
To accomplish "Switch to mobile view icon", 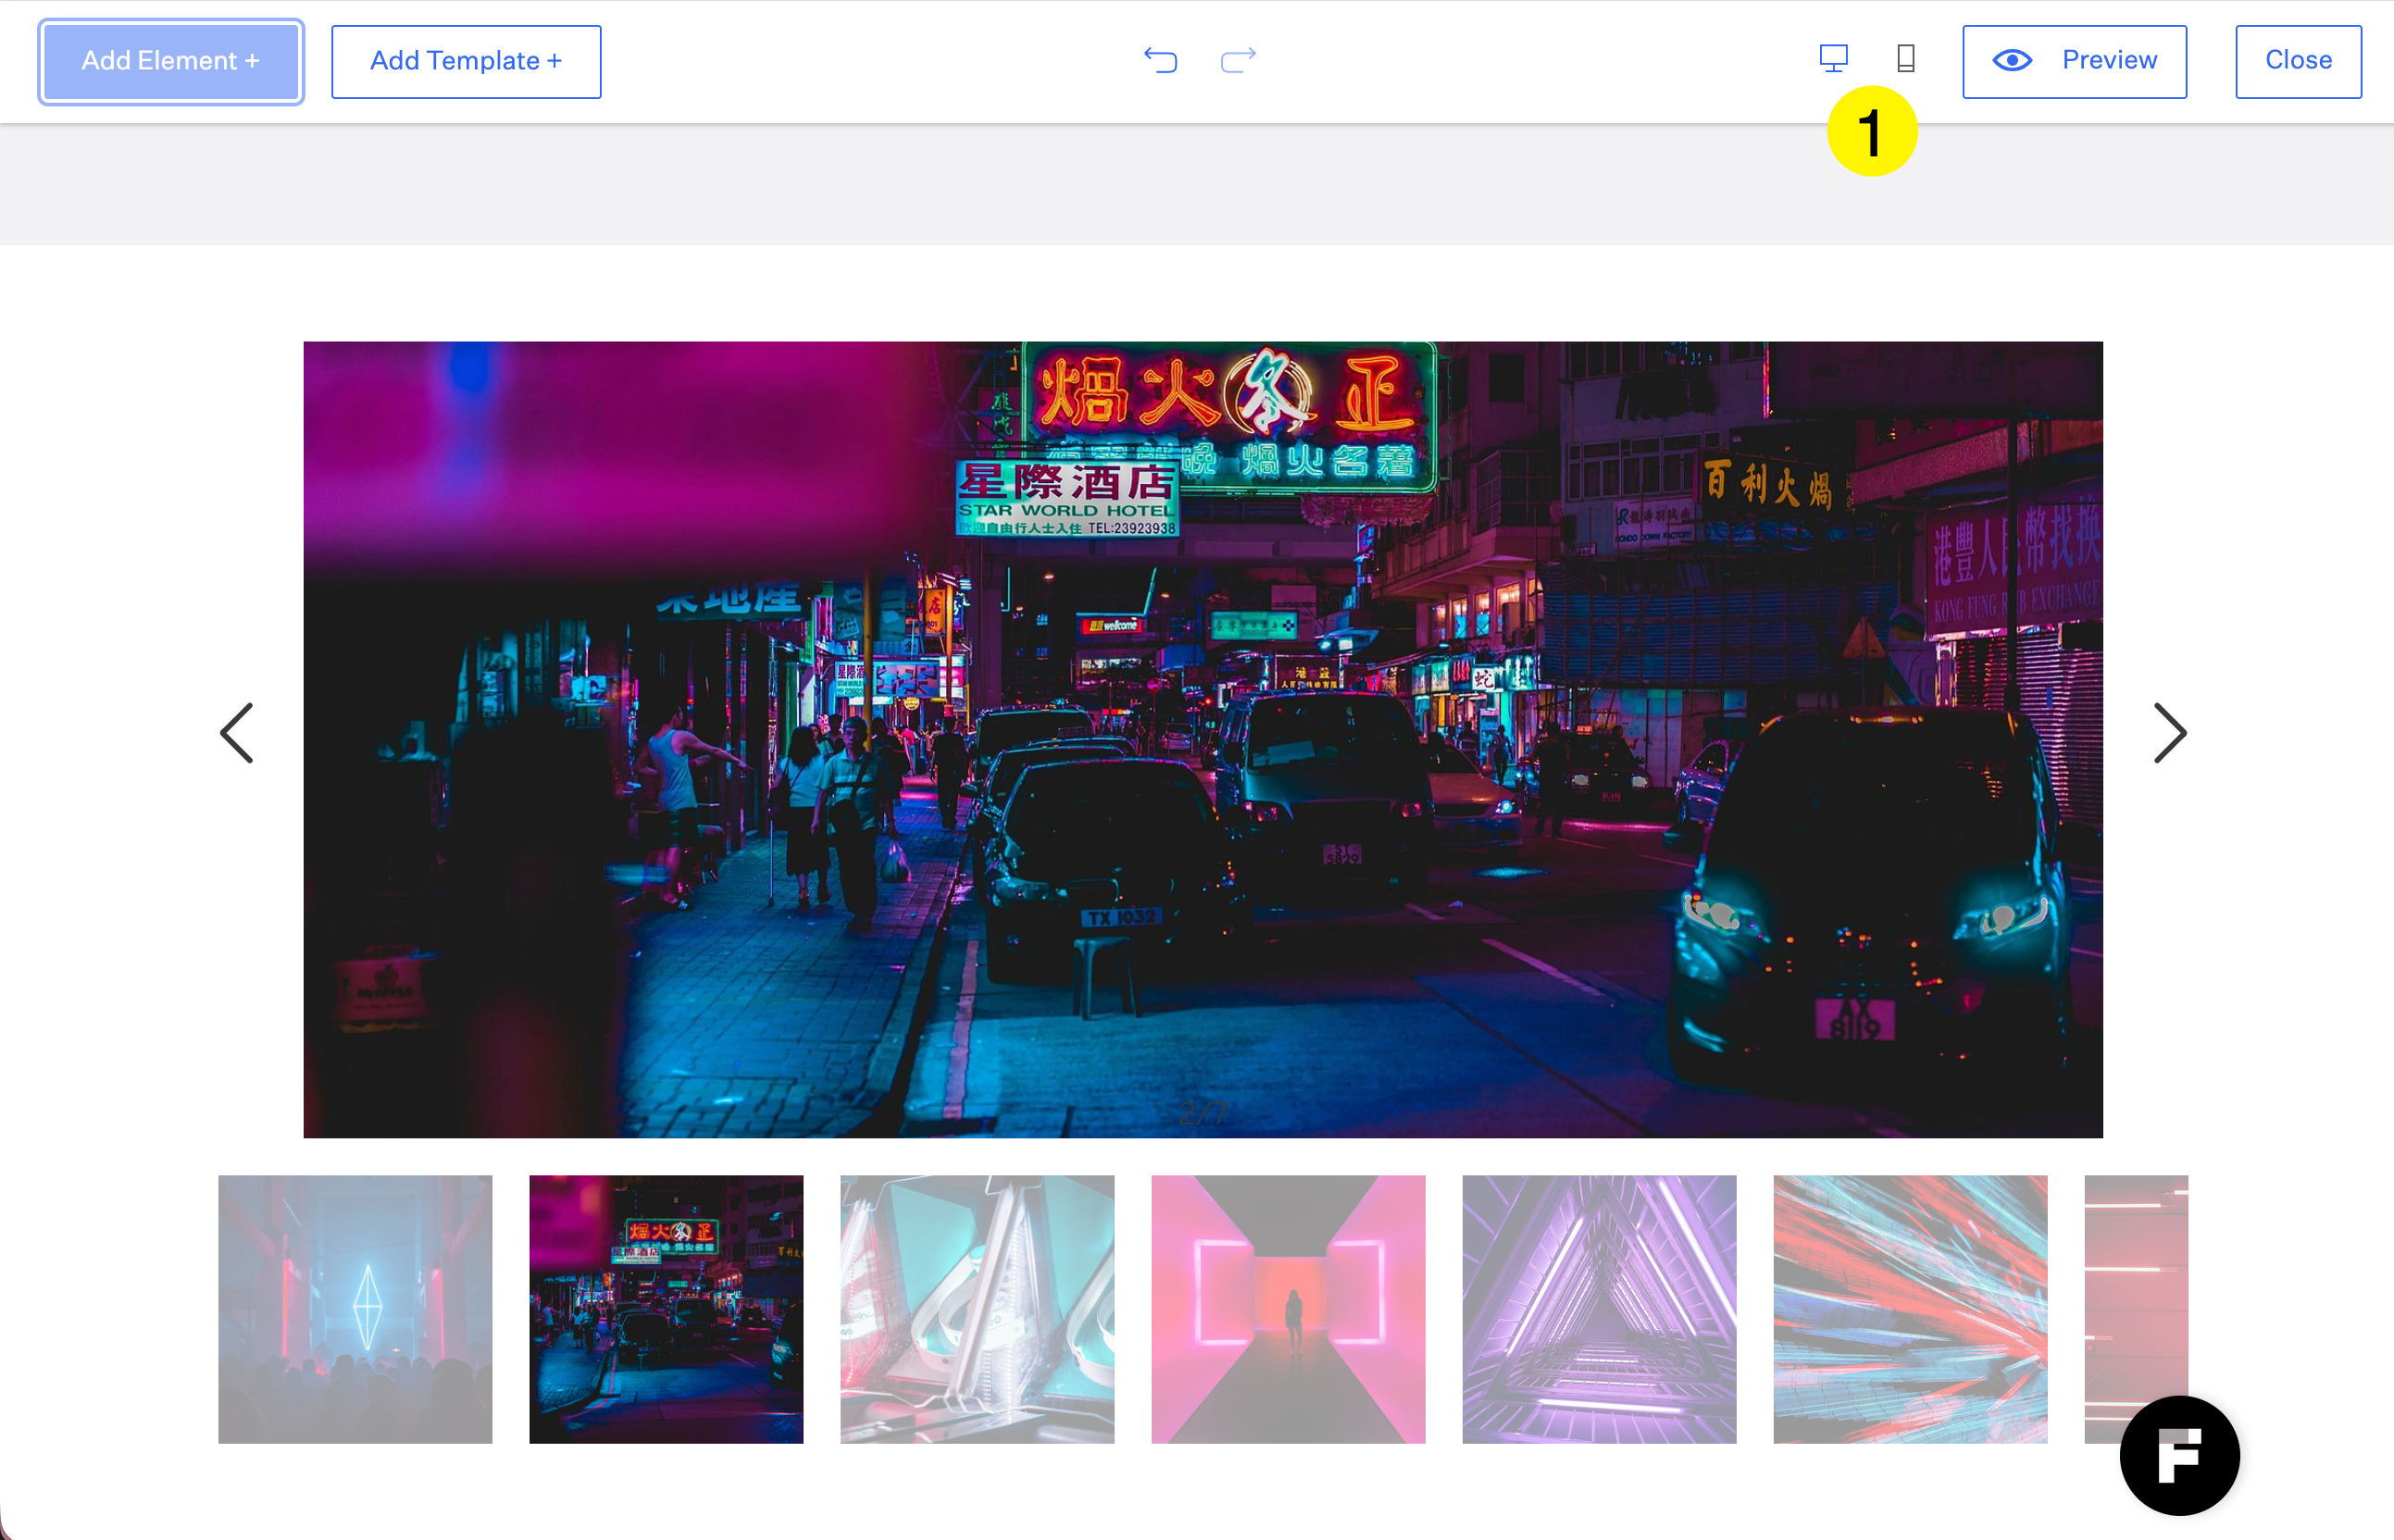I will pyautogui.click(x=1906, y=58).
